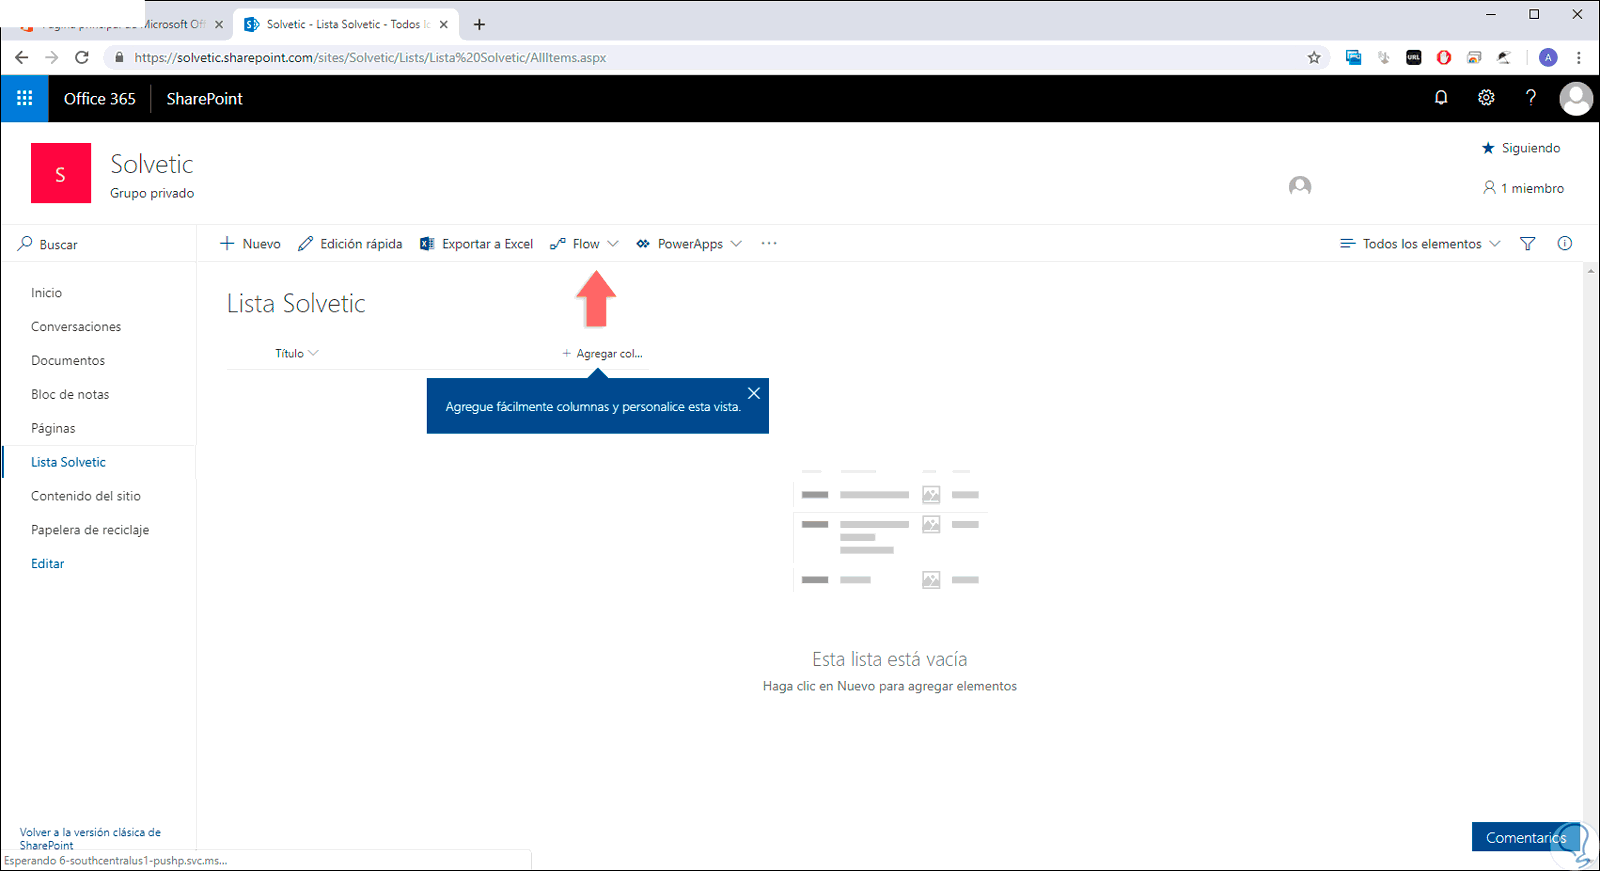
Task: Open notifications bell in SharePoint header
Action: tap(1441, 98)
